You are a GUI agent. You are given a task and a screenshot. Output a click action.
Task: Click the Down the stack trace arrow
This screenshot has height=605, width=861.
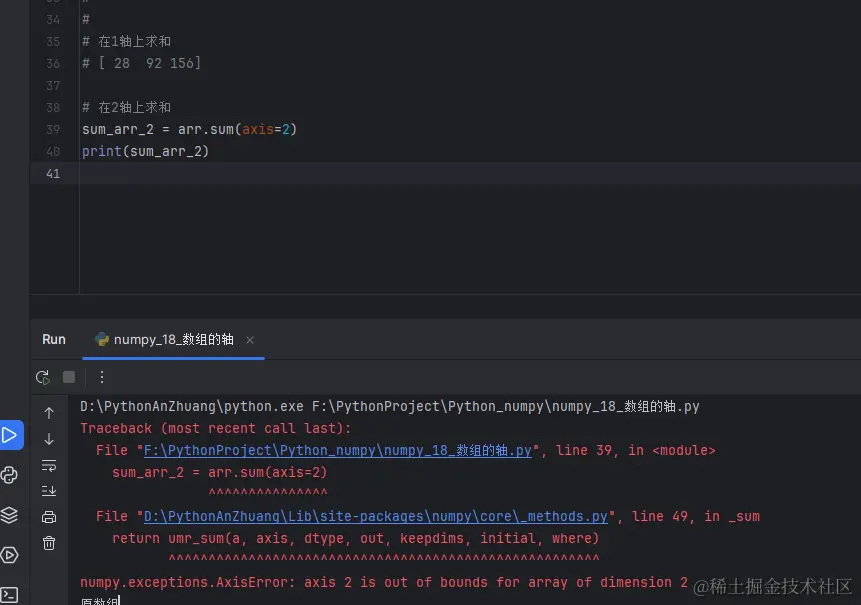[x=49, y=439]
